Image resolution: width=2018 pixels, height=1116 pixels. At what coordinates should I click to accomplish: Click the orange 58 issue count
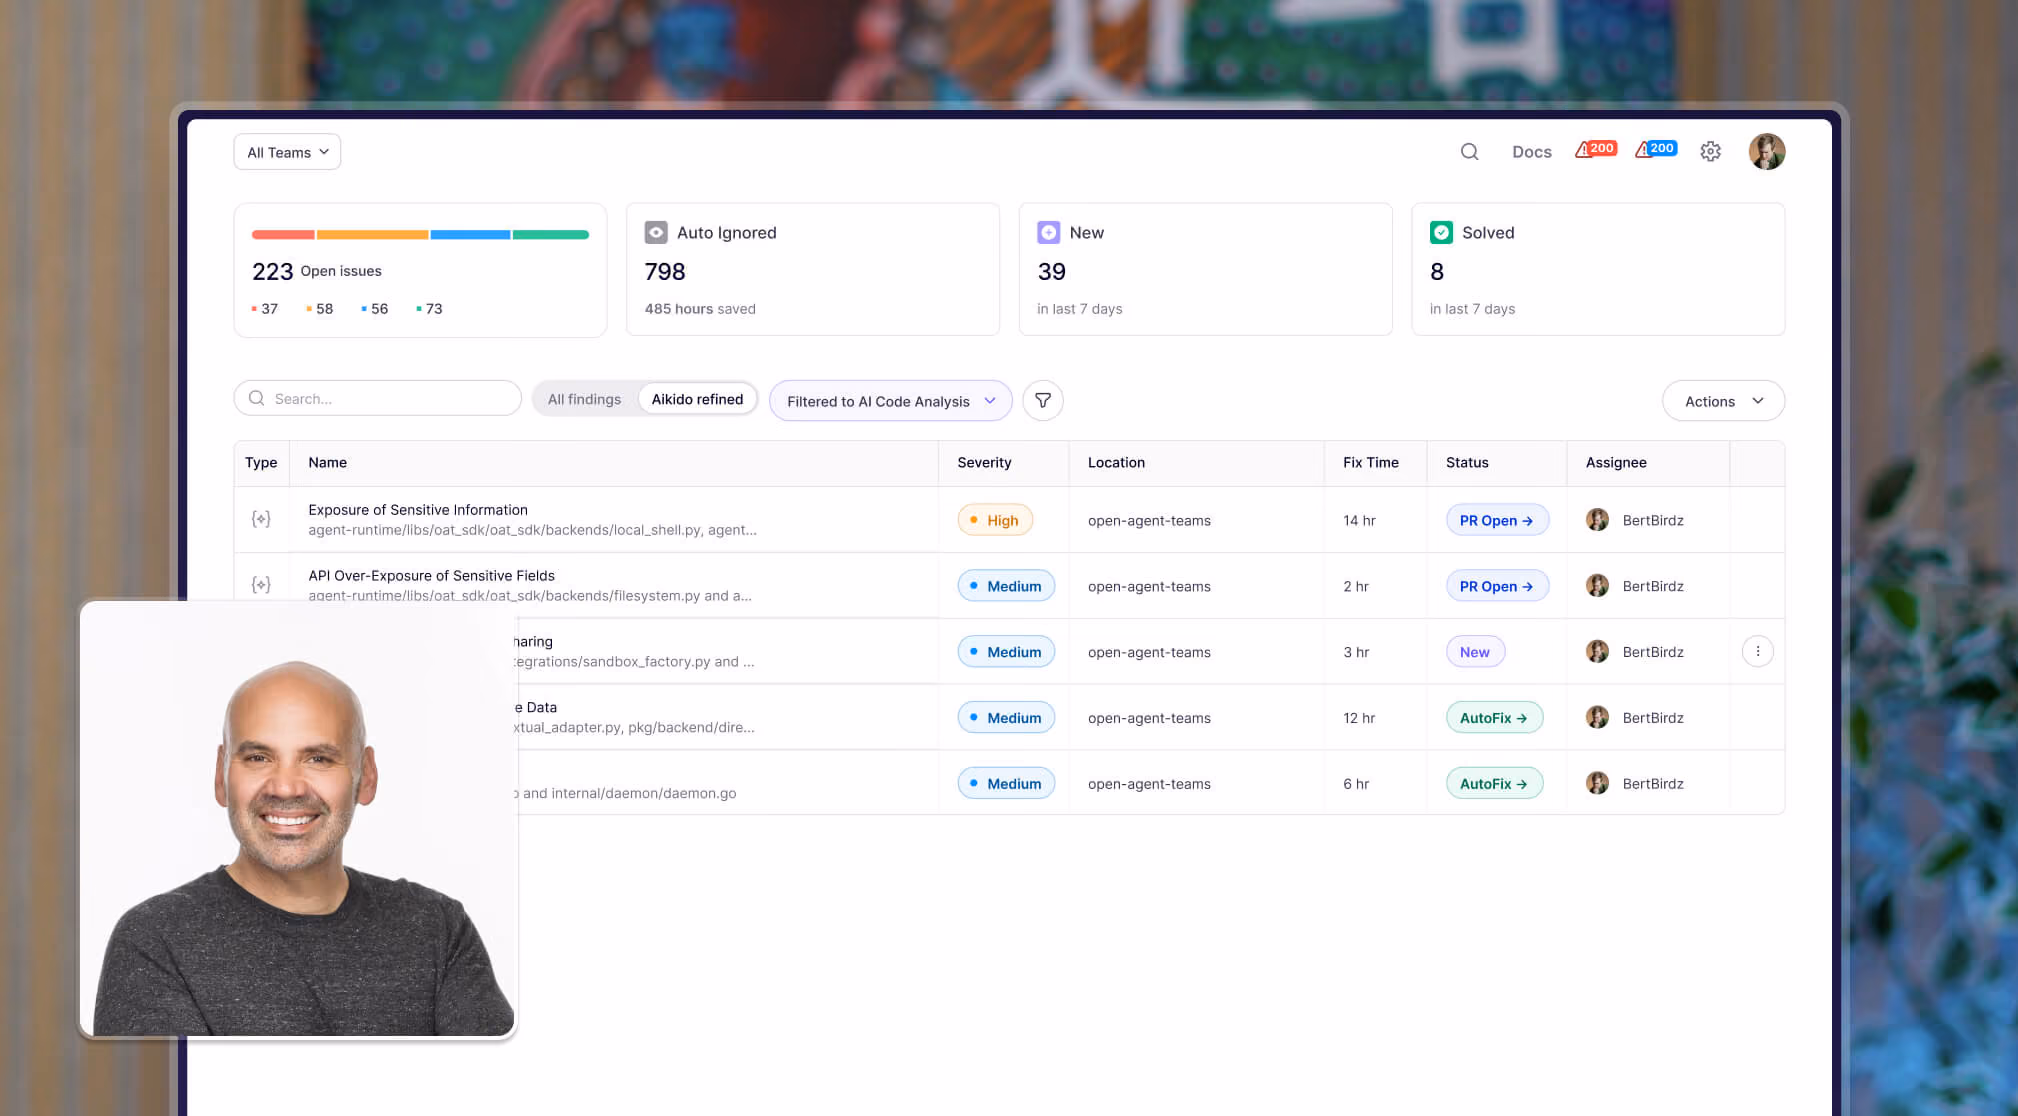320,309
